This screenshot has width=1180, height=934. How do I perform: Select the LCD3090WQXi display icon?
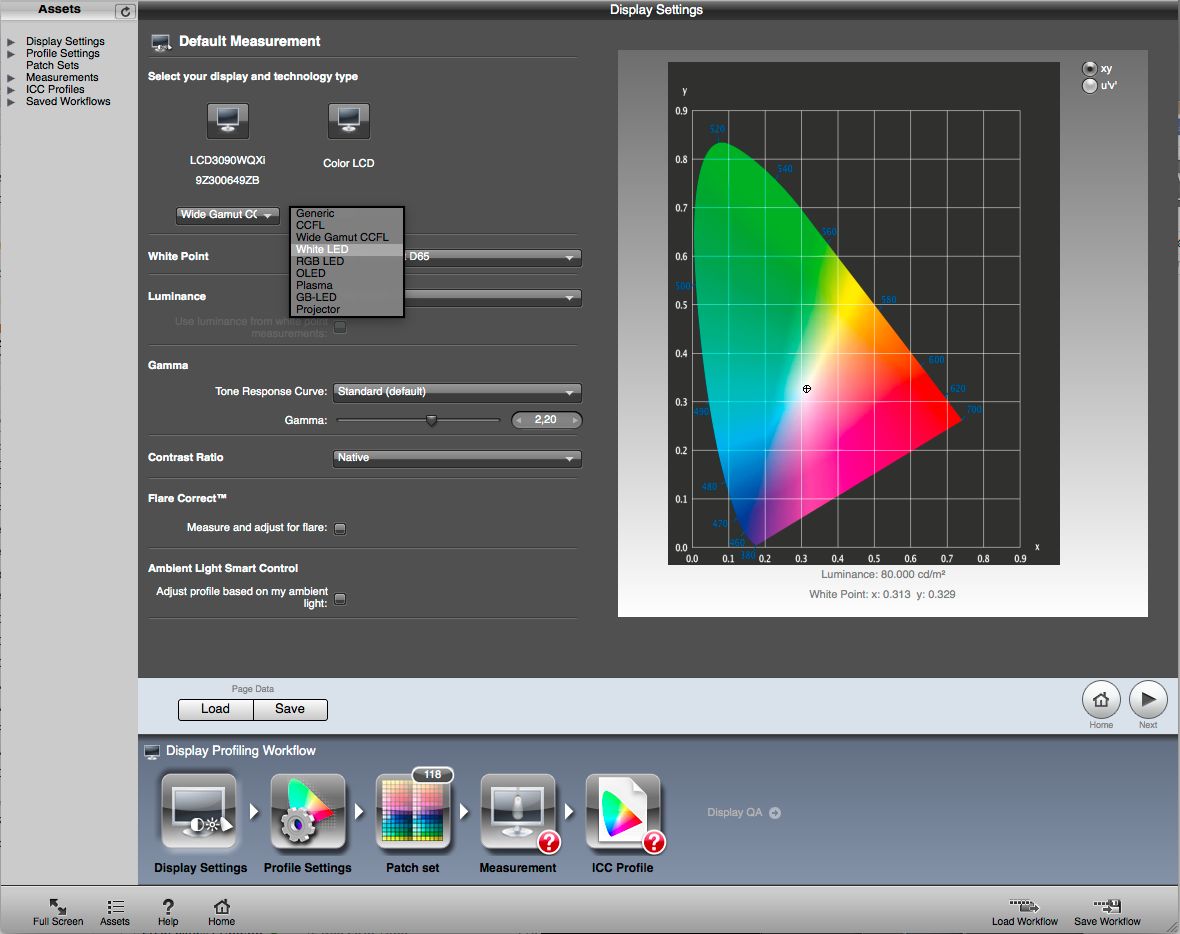click(227, 120)
